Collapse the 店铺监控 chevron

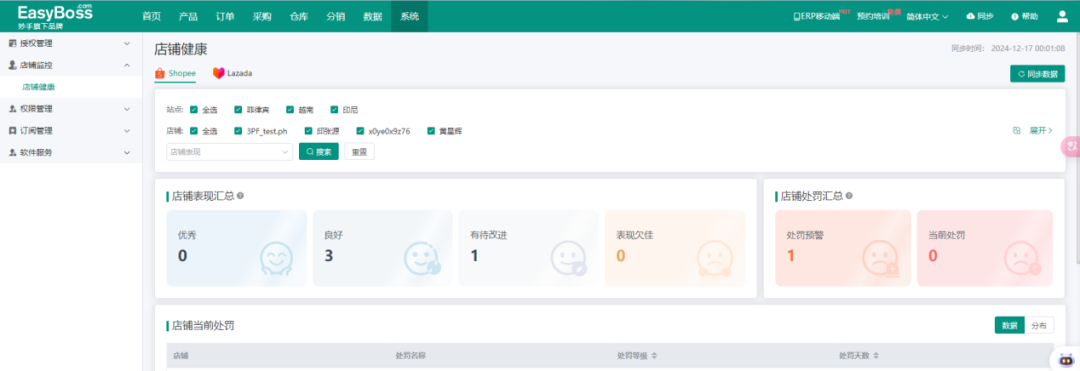(x=127, y=65)
